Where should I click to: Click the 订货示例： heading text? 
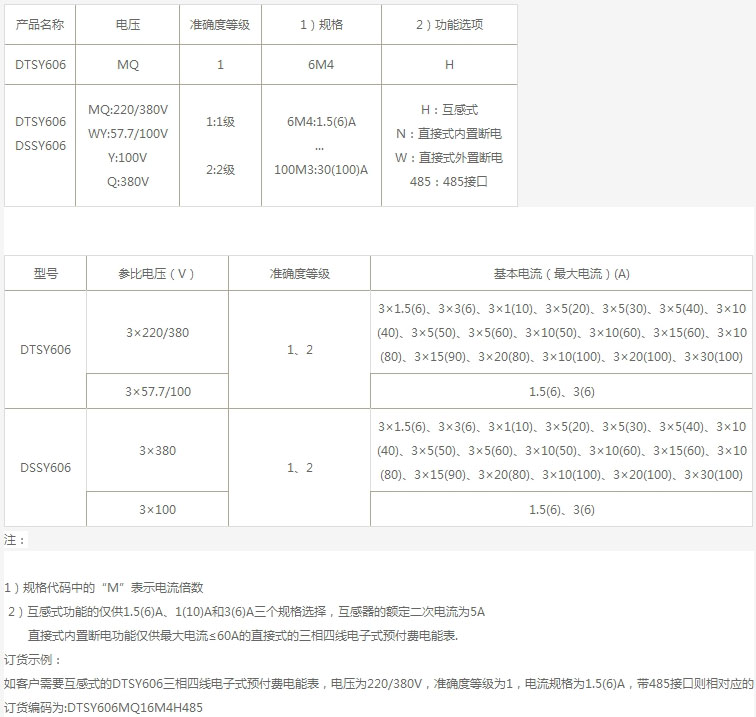(x=33, y=660)
